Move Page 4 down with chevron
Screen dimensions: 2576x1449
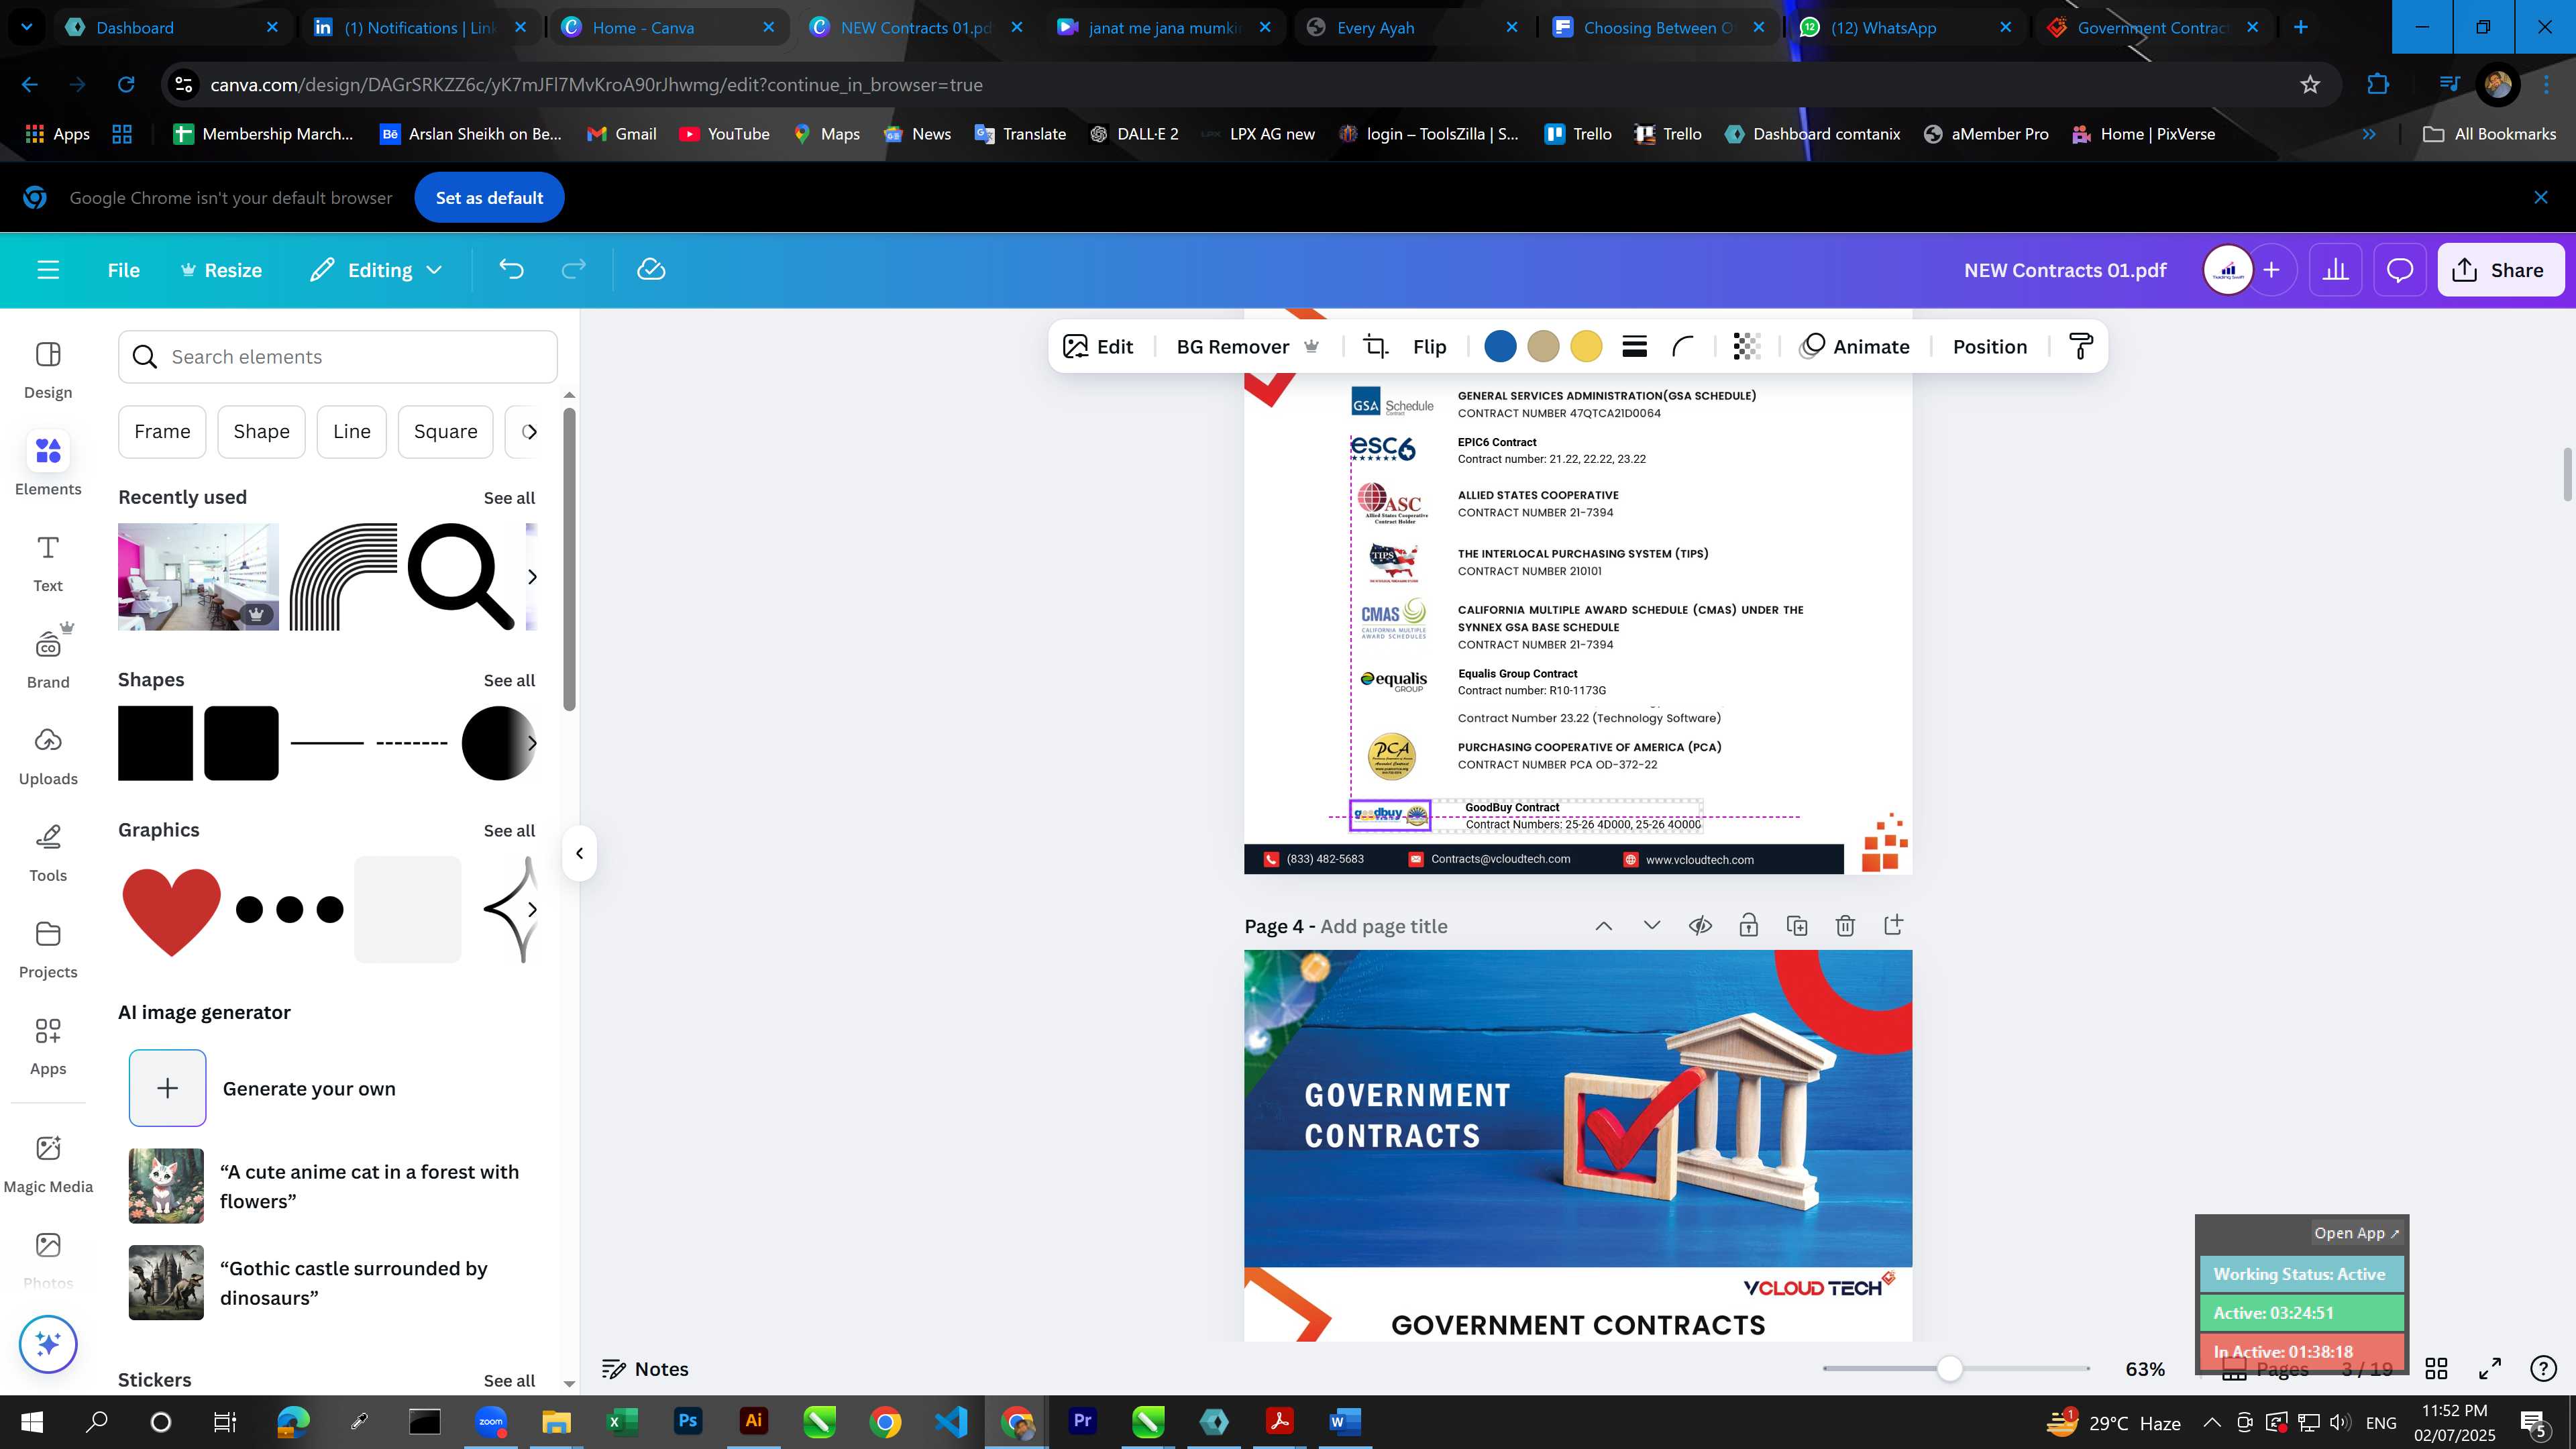click(1651, 926)
